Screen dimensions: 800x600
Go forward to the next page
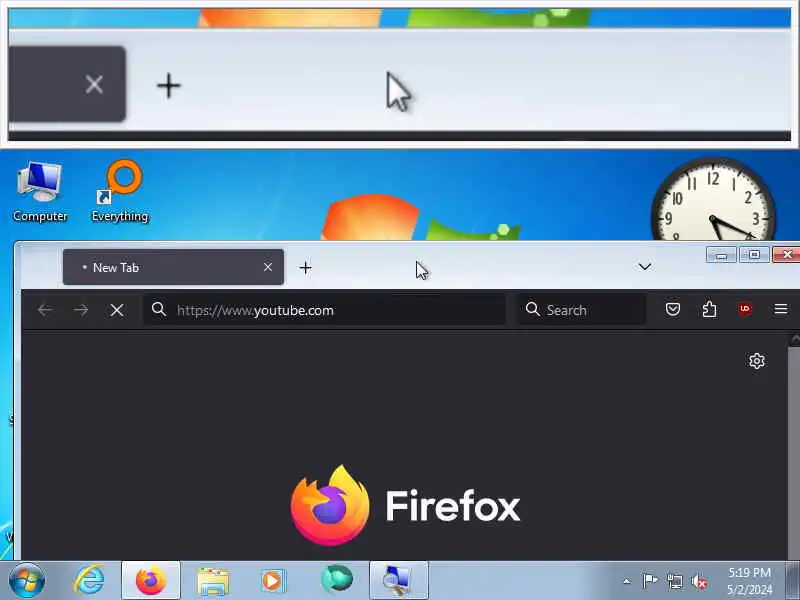coord(81,310)
